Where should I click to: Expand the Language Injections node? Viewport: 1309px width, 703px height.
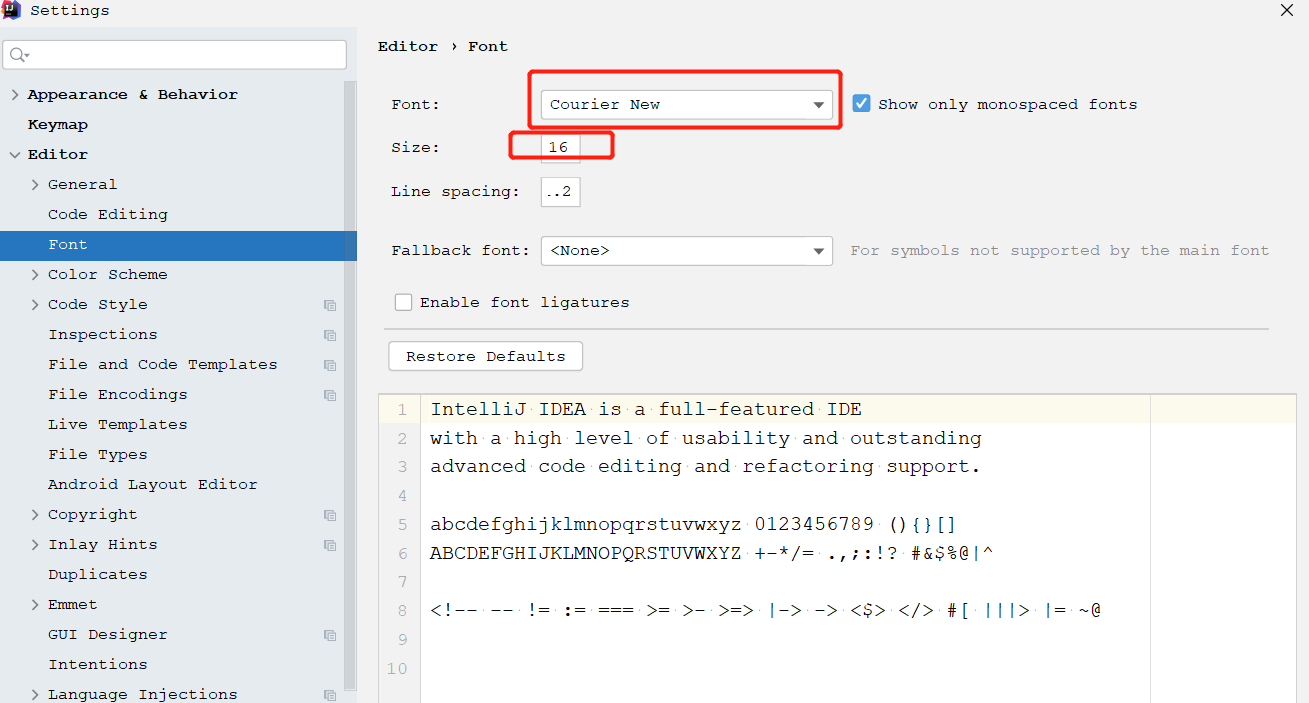pyautogui.click(x=35, y=695)
